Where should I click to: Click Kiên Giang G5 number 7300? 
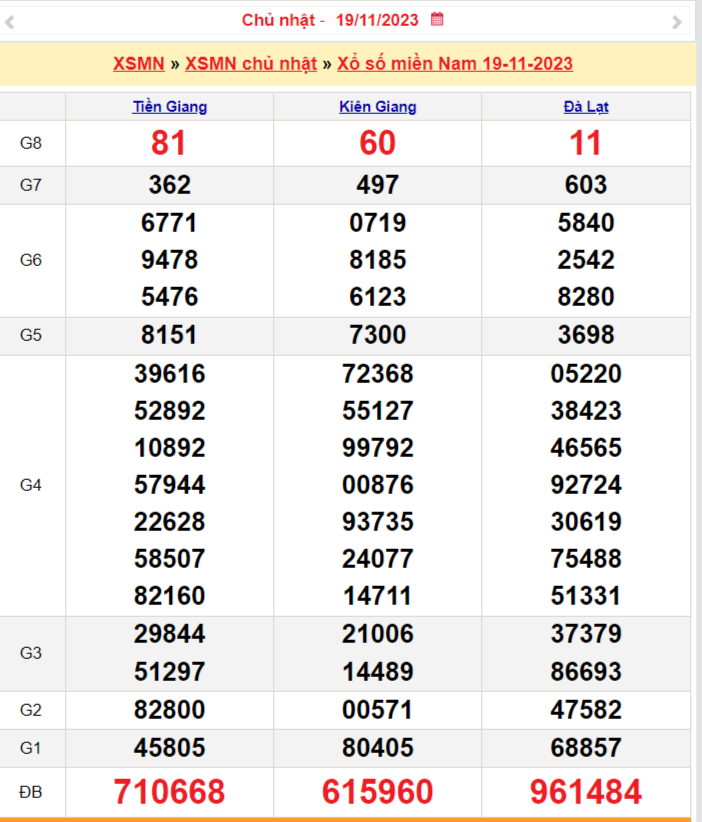click(378, 335)
